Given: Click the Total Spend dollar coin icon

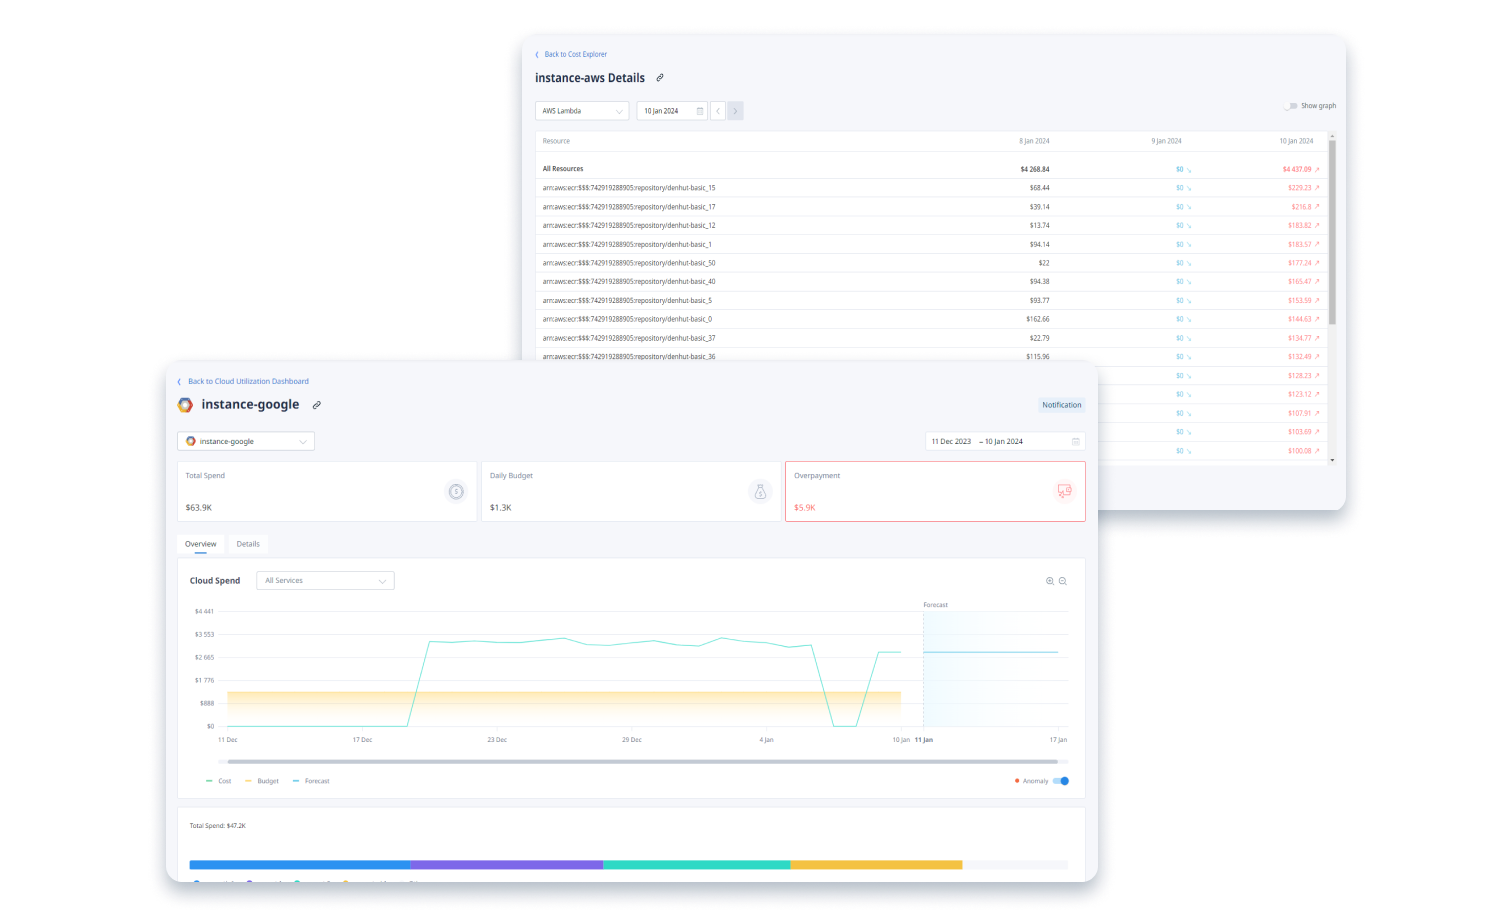Looking at the screenshot, I should coord(456,491).
